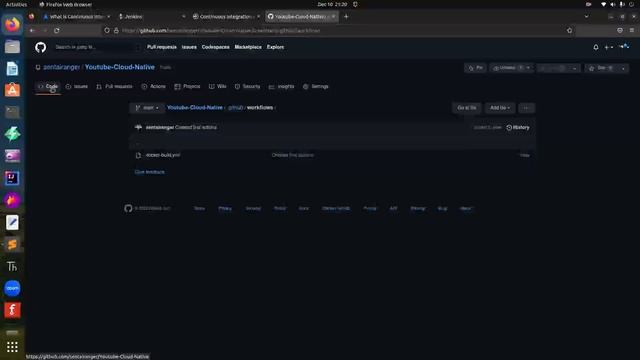Switch to the Continuous integration browser tab
The image size is (640, 360).
[227, 17]
